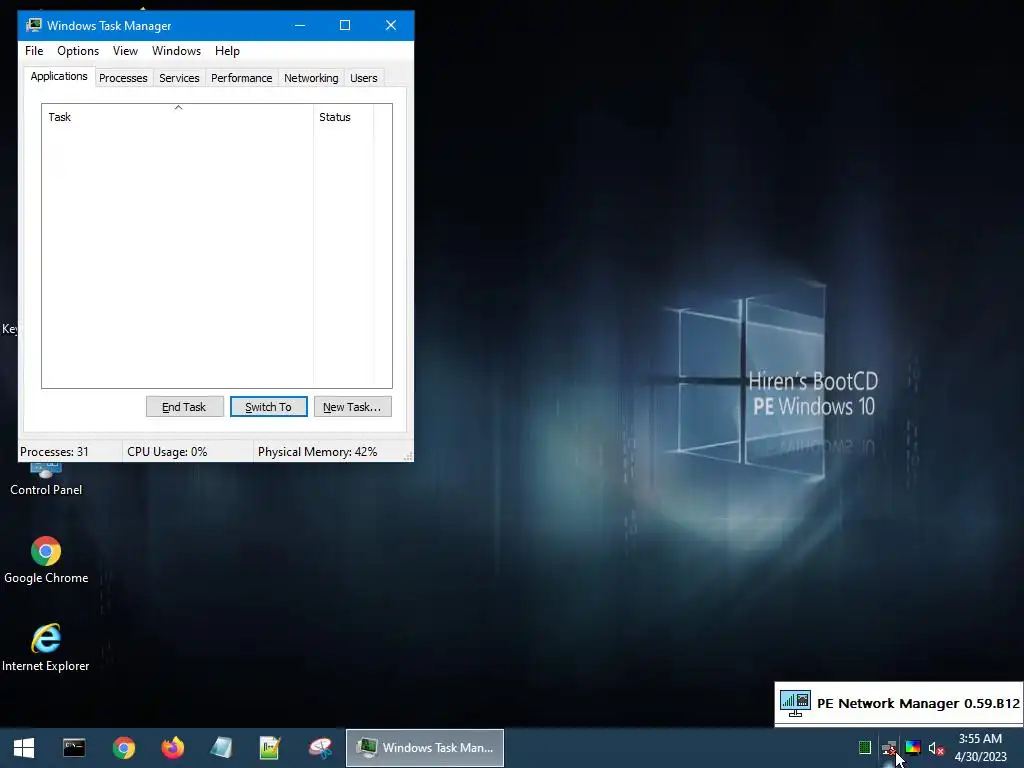The width and height of the screenshot is (1024, 768).
Task: Click the color display tray icon
Action: [x=913, y=748]
